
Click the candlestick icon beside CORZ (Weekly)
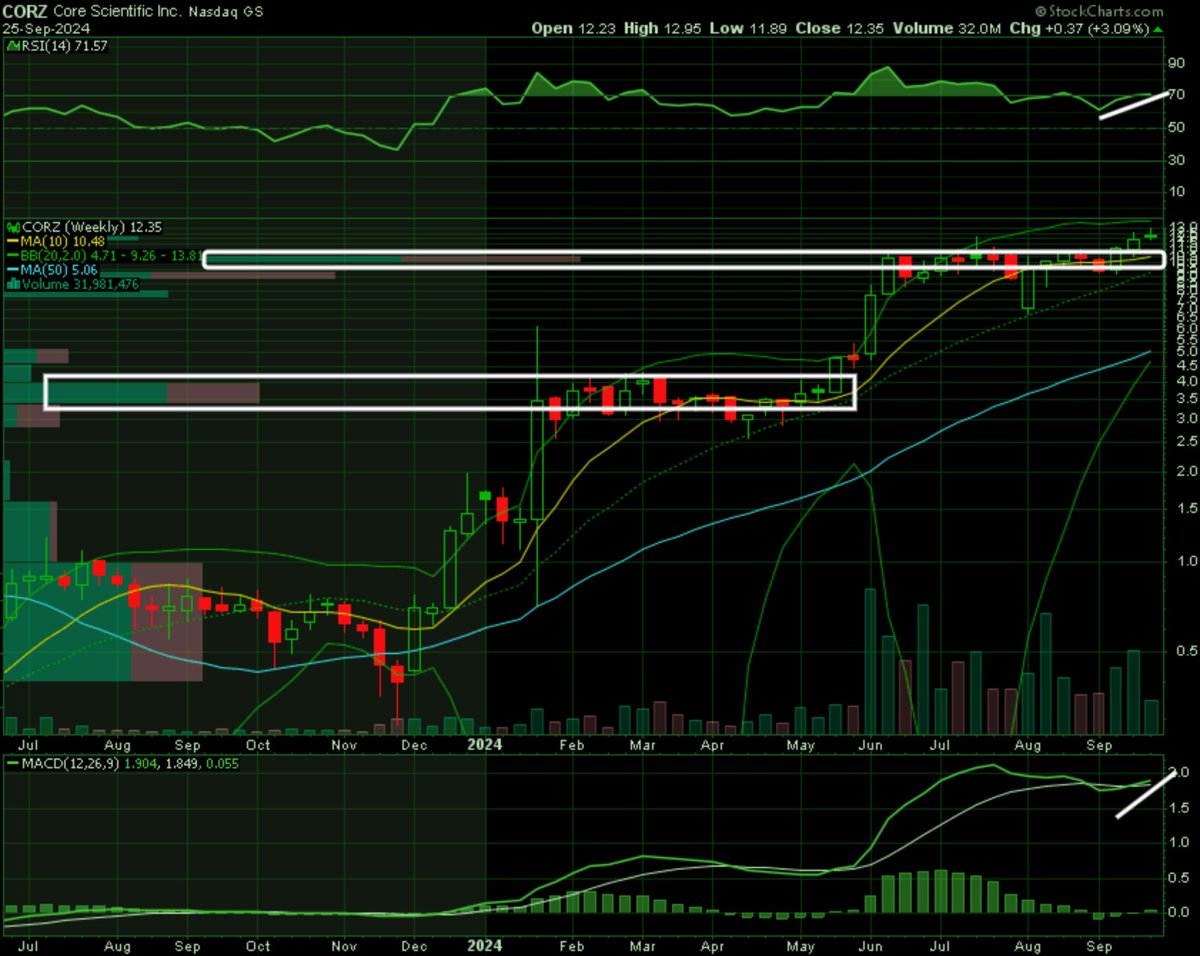click(13, 228)
